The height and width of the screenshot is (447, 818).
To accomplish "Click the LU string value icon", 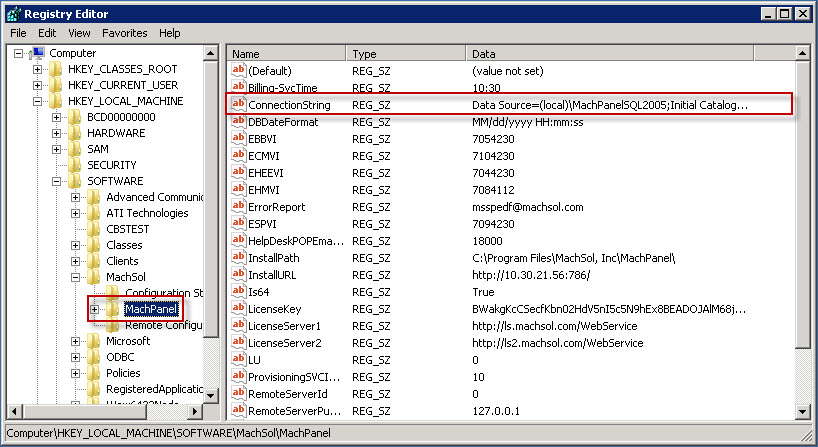I will coord(238,359).
